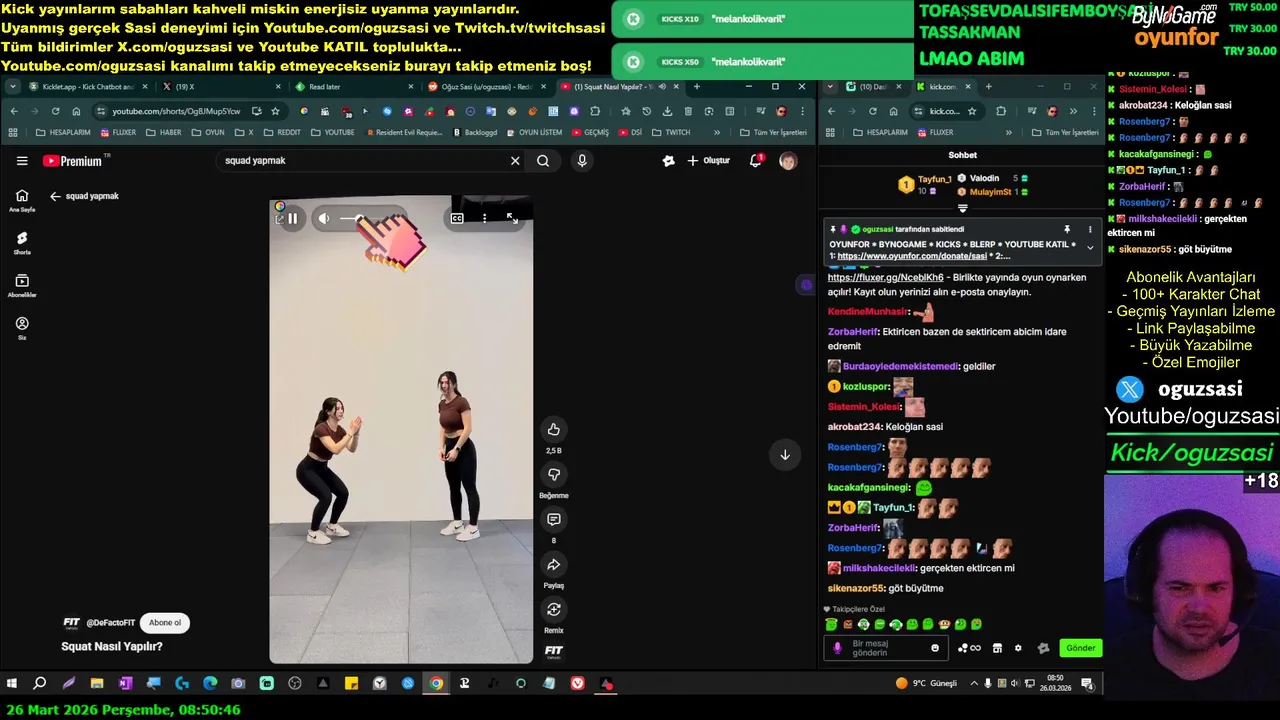Screen dimensions: 1280x720
Task: Clear the 'squad yapmak' search text
Action: pos(515,161)
